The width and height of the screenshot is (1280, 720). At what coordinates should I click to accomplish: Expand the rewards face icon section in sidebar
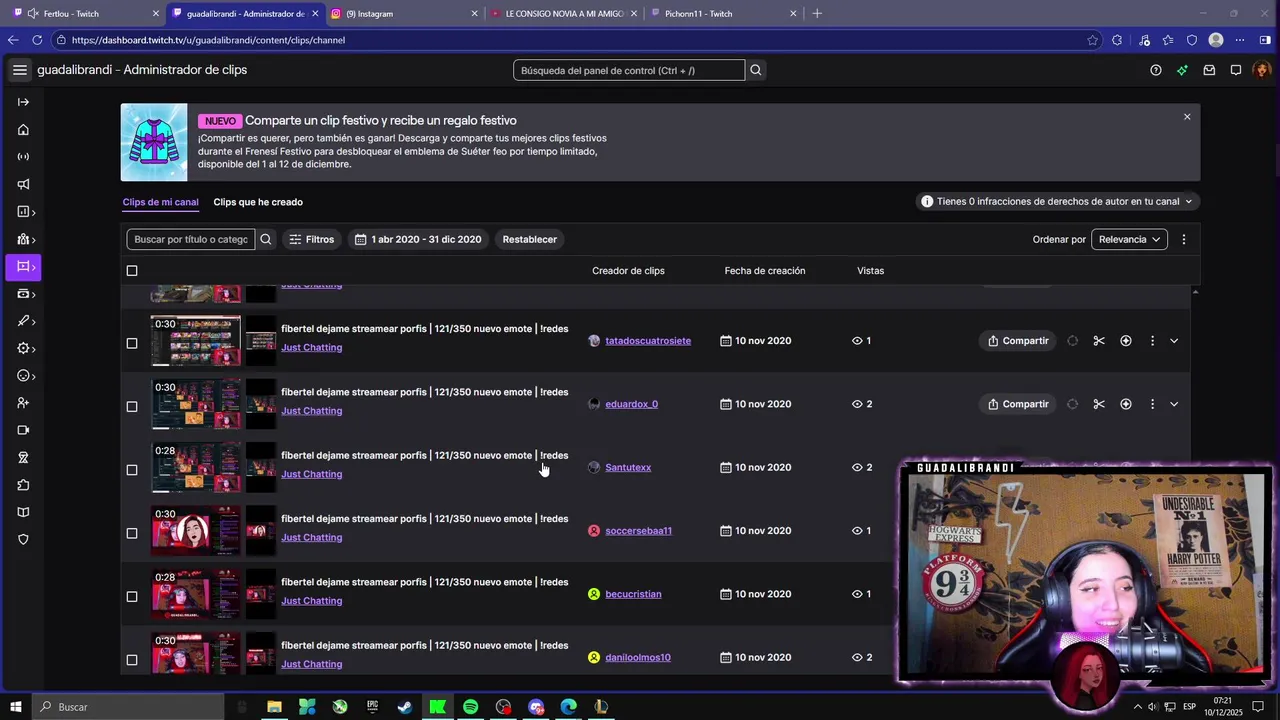click(x=25, y=376)
